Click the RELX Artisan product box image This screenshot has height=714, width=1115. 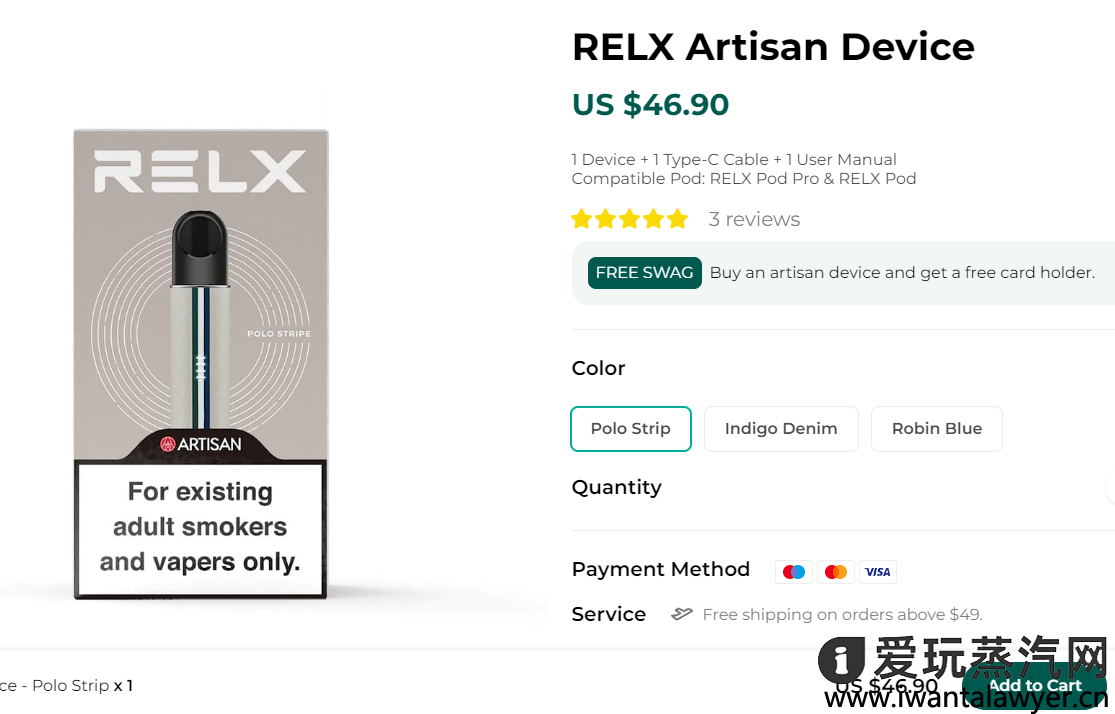201,300
